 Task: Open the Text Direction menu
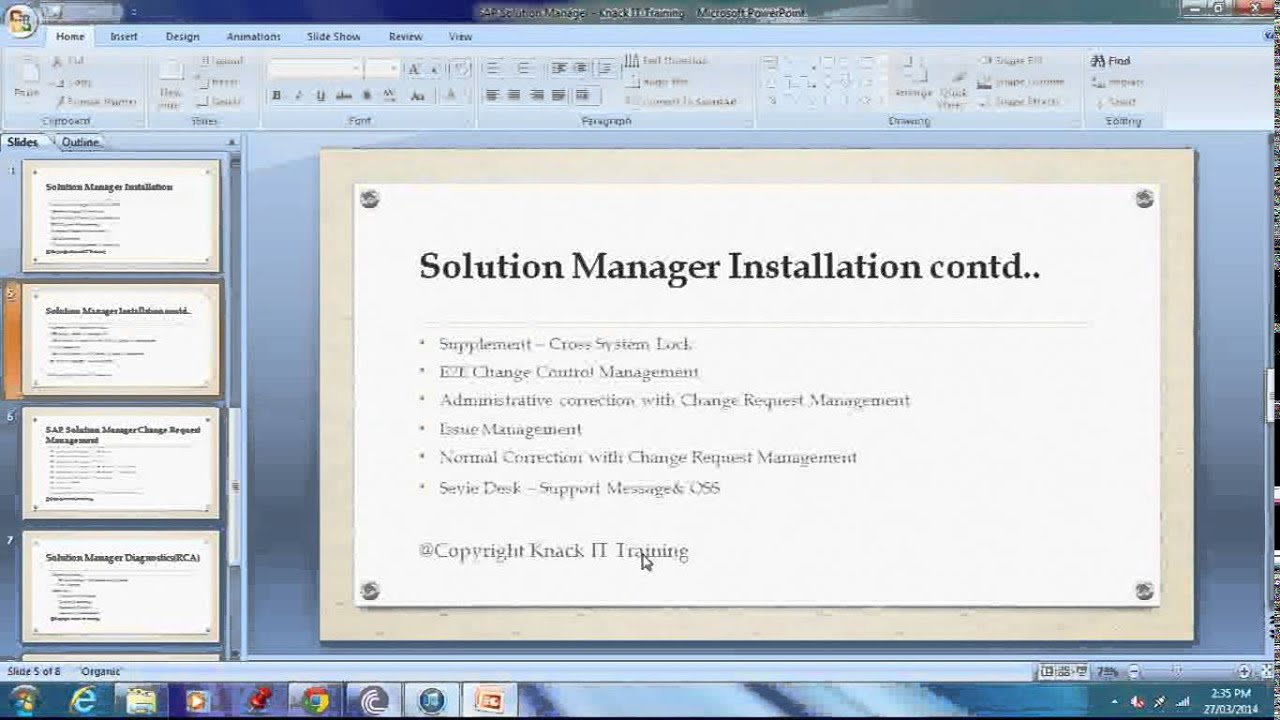[667, 61]
